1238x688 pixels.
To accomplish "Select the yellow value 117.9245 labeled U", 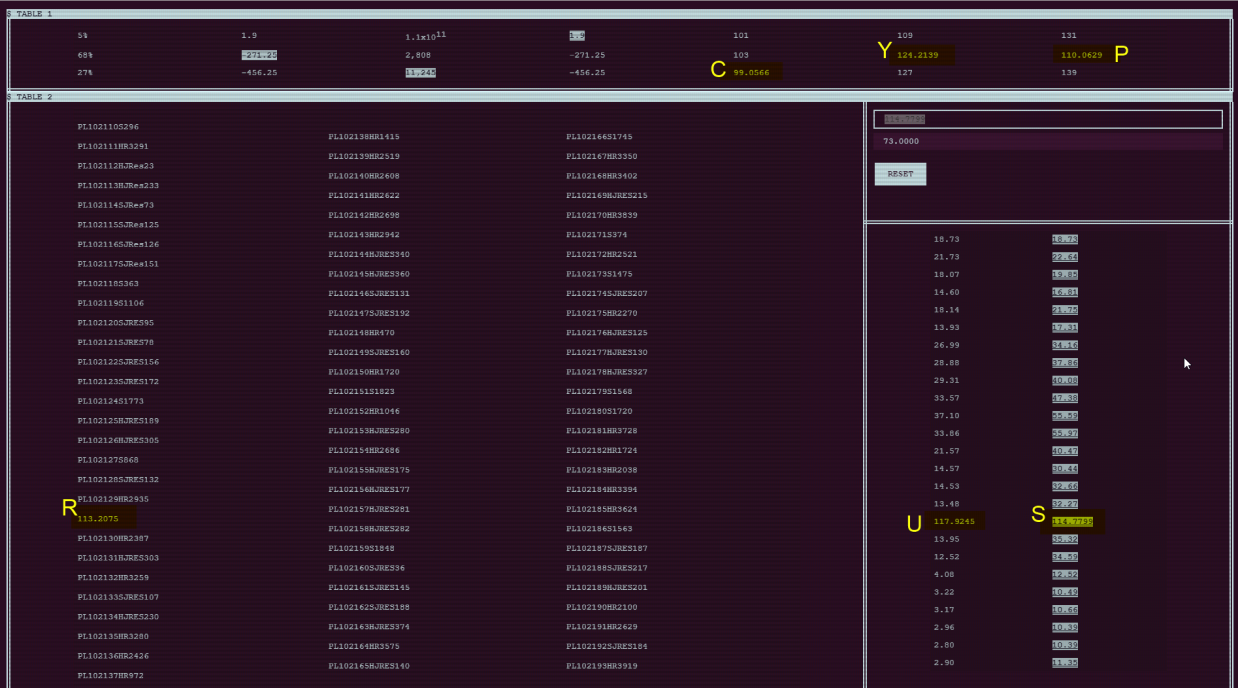I will tap(954, 521).
